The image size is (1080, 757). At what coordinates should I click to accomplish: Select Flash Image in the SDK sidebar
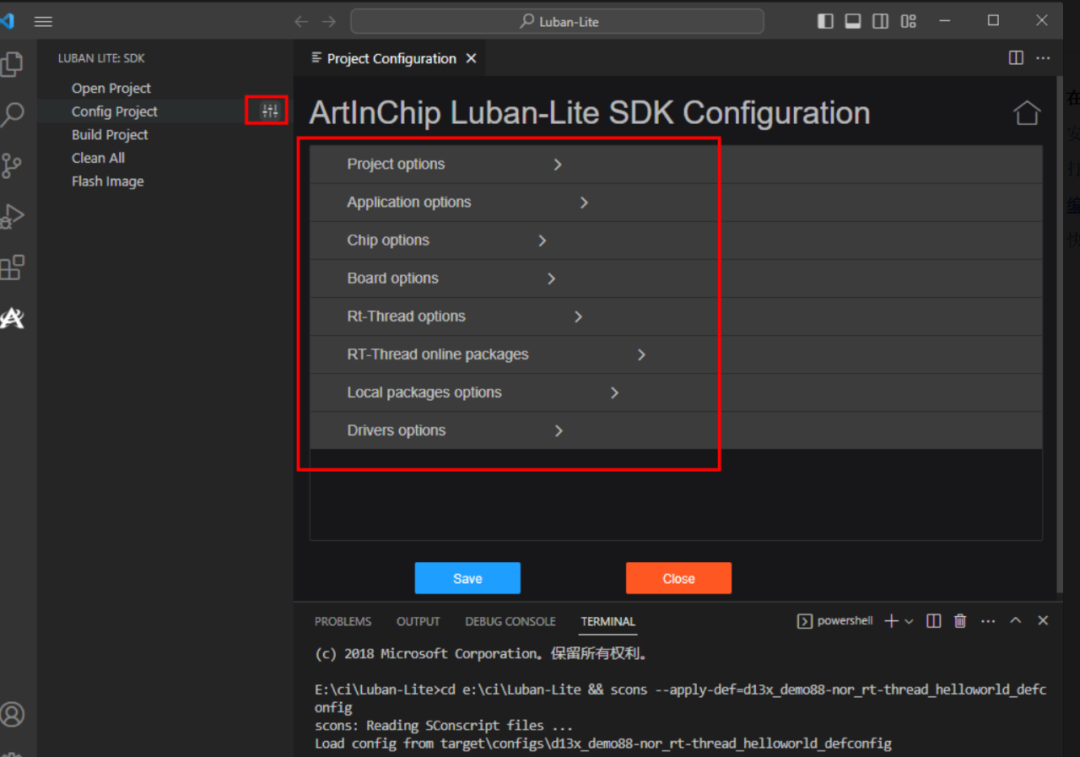coord(107,181)
